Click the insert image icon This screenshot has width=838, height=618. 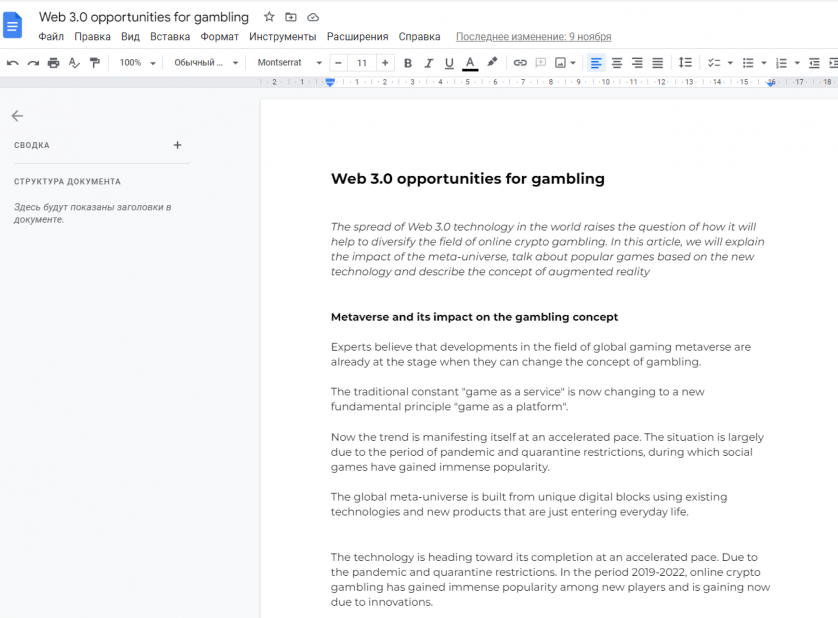point(560,63)
